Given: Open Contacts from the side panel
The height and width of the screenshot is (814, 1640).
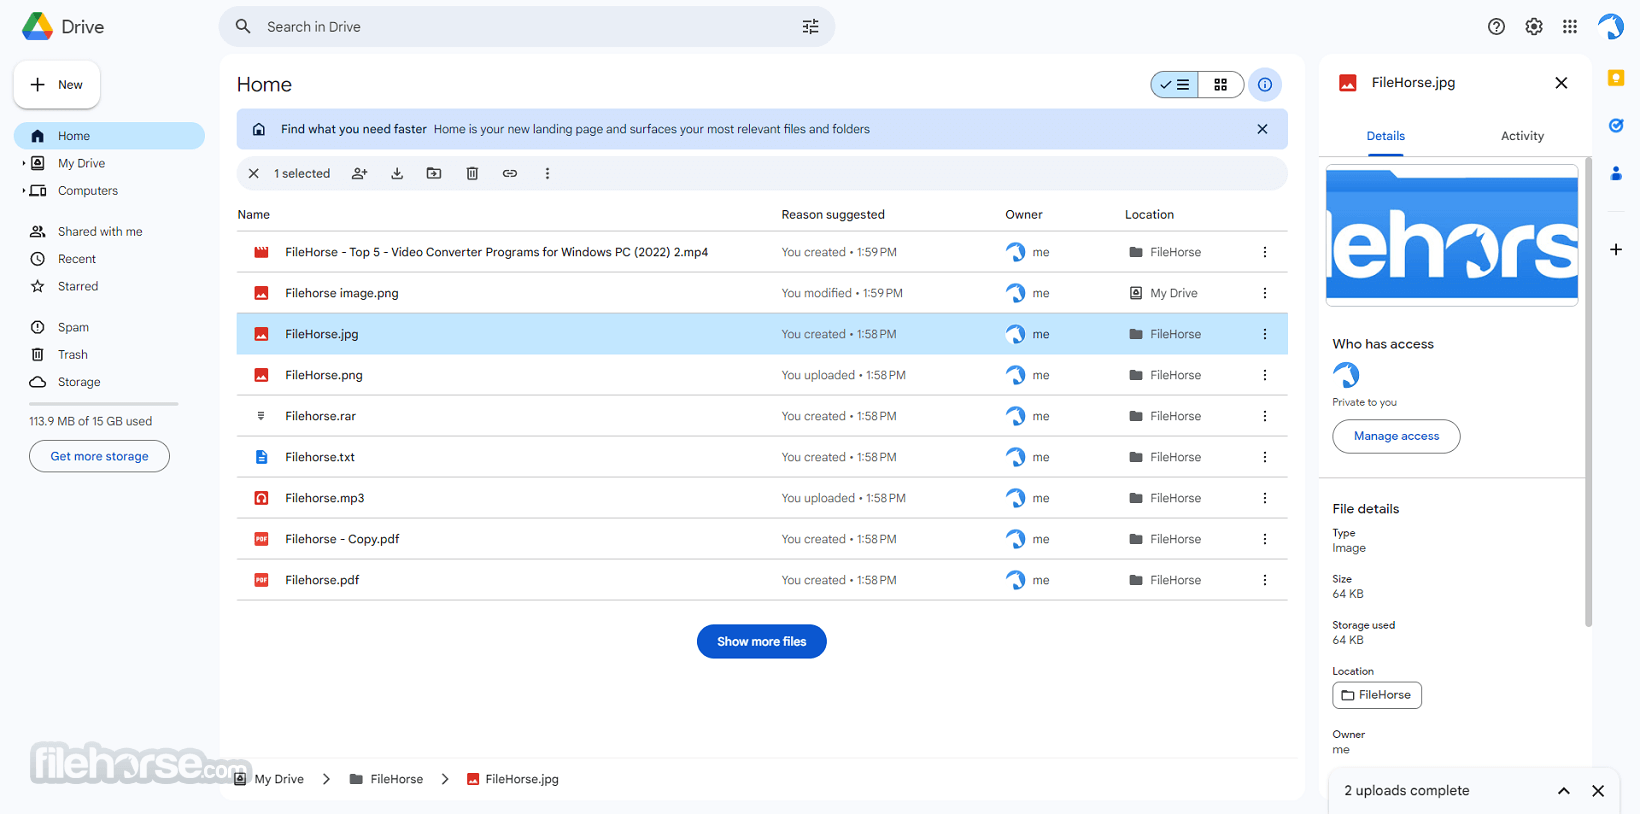Looking at the screenshot, I should click(1616, 173).
